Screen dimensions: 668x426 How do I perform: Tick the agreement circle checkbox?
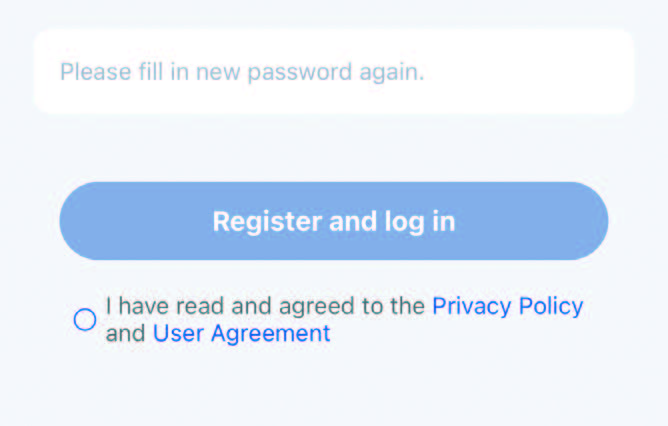[85, 320]
